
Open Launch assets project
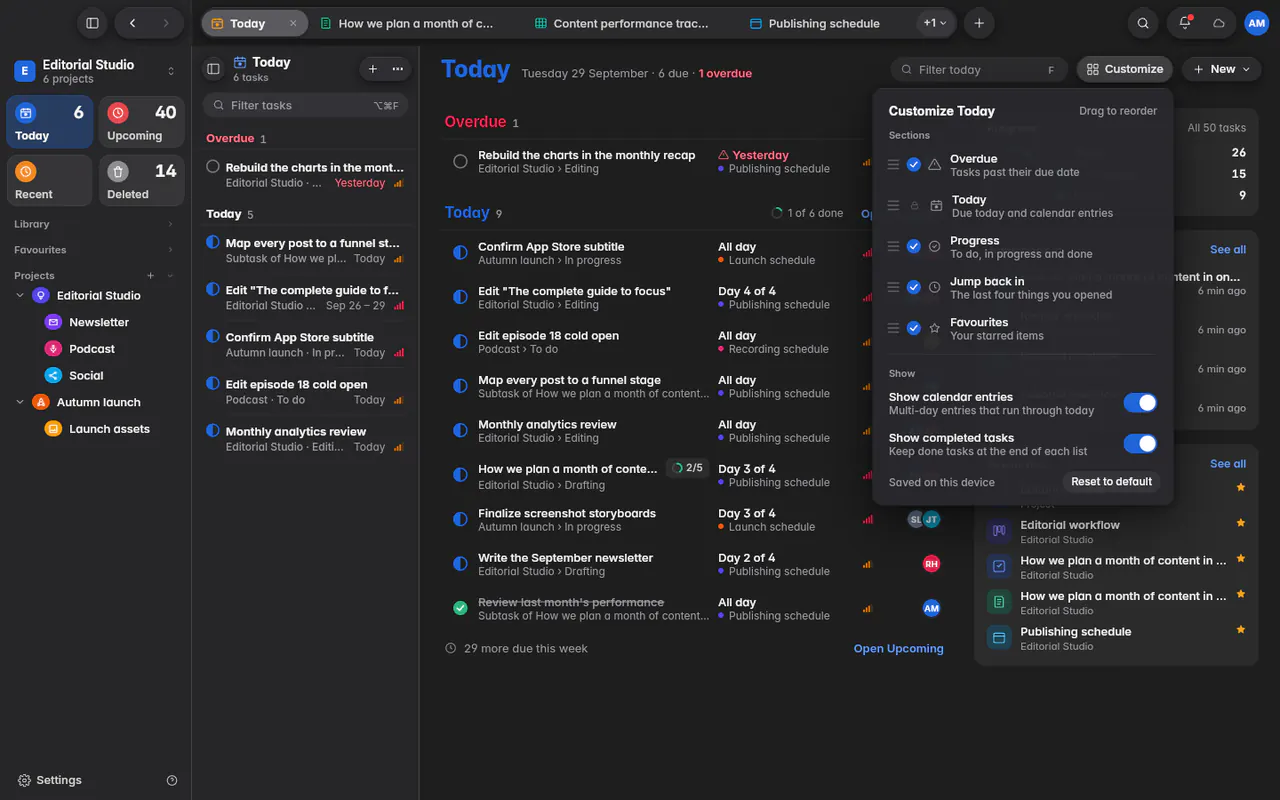(x=109, y=429)
